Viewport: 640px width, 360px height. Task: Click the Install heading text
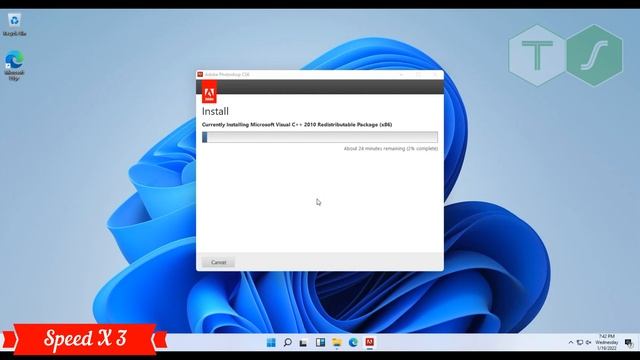(215, 111)
